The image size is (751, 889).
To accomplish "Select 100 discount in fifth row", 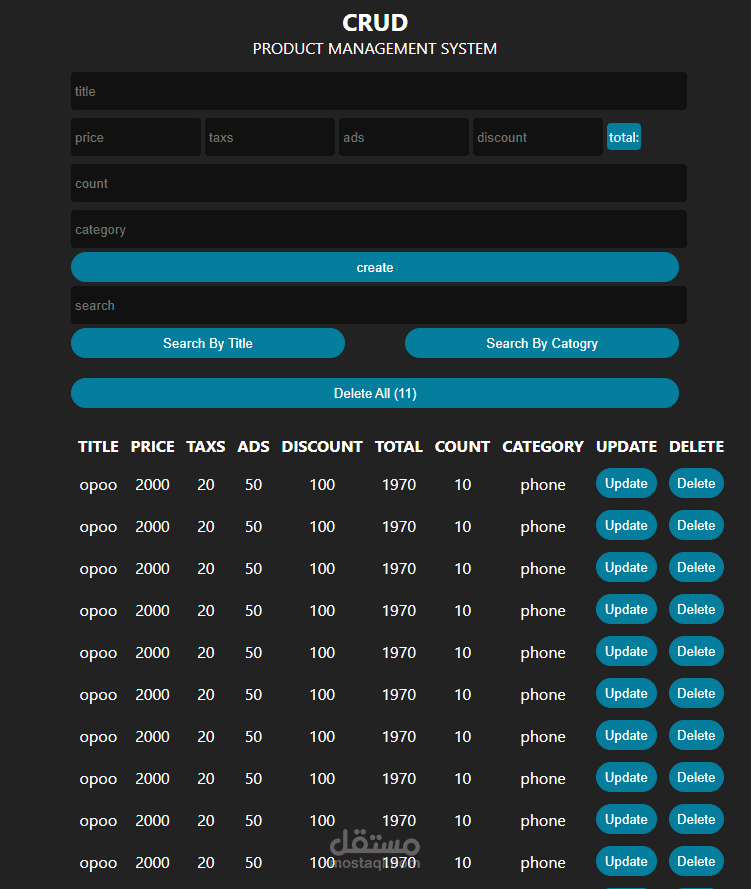I will coord(322,652).
